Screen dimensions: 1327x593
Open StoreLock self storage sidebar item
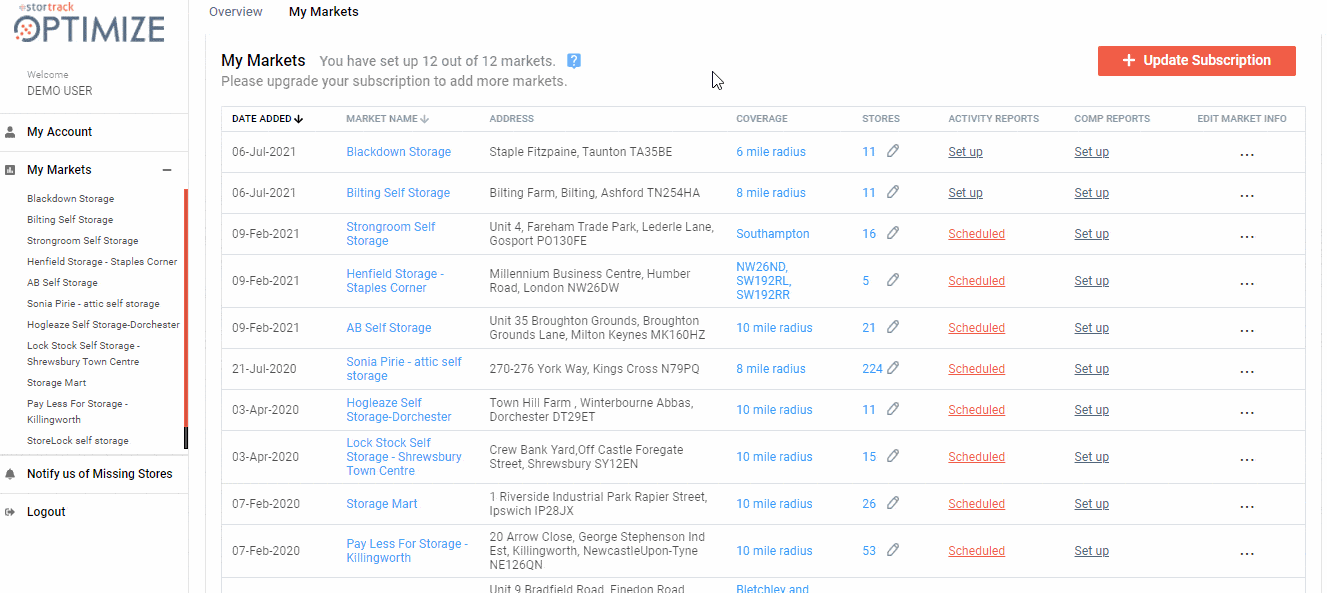click(78, 441)
